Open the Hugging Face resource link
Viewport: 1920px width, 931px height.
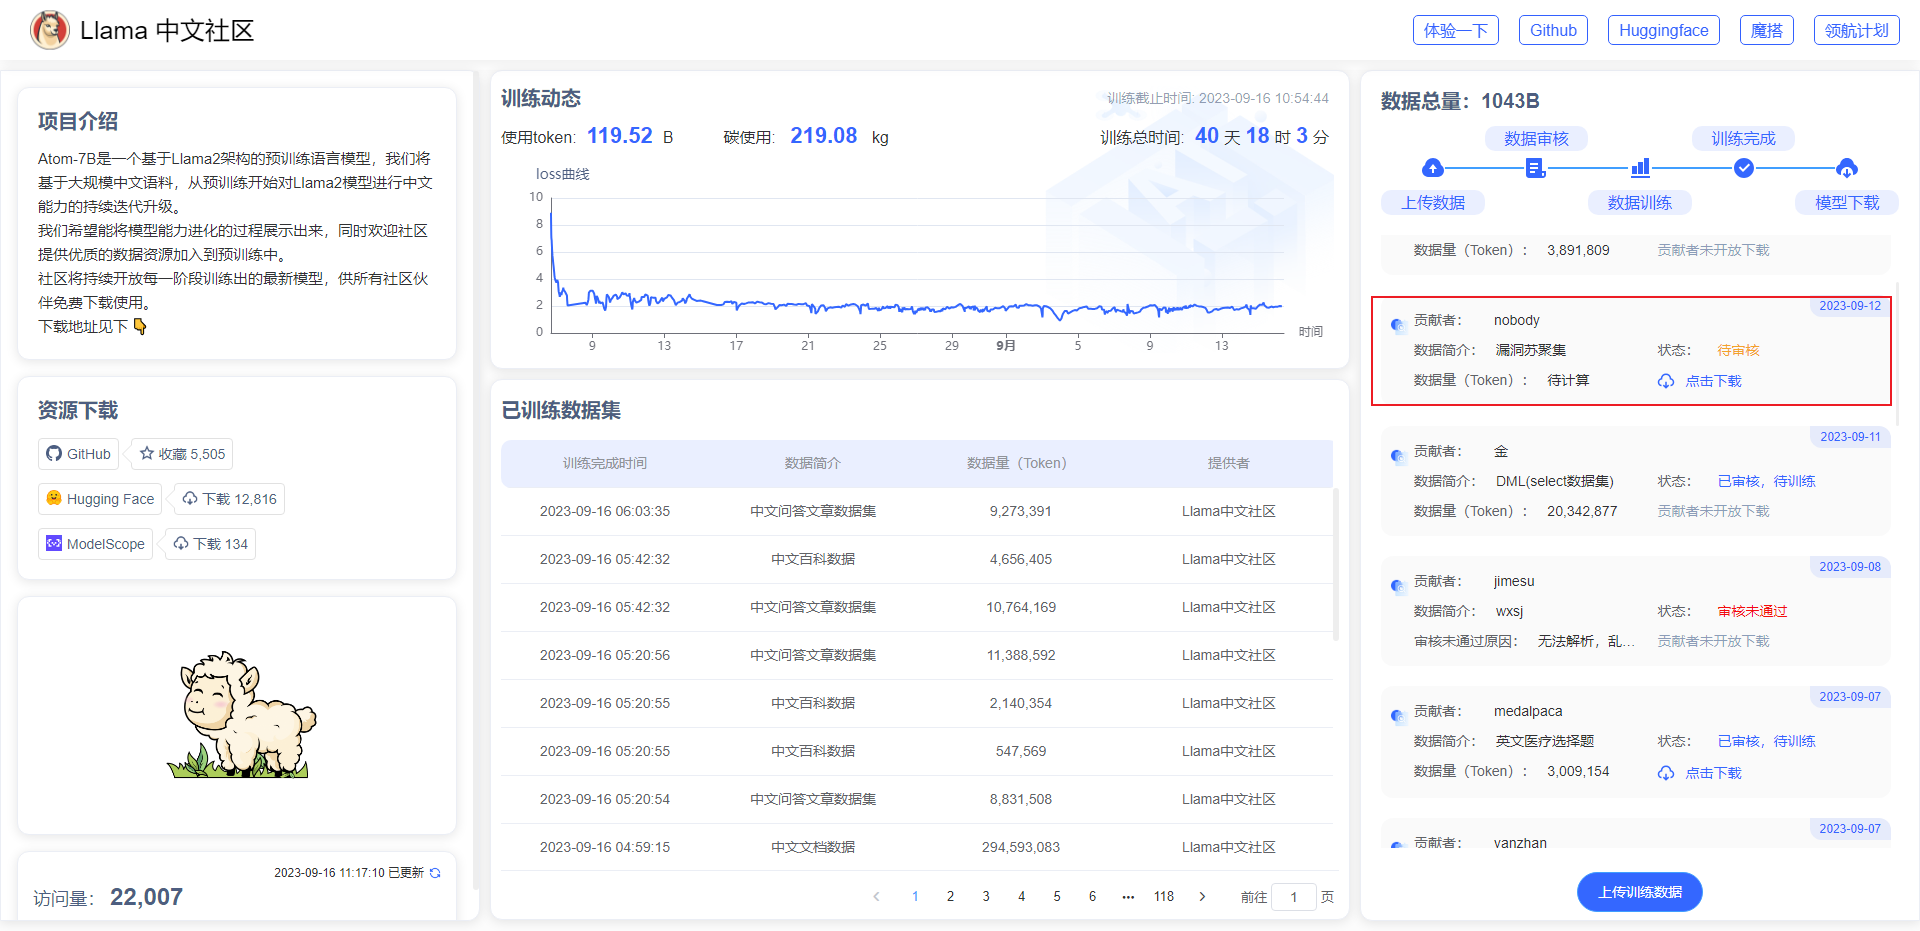point(100,499)
